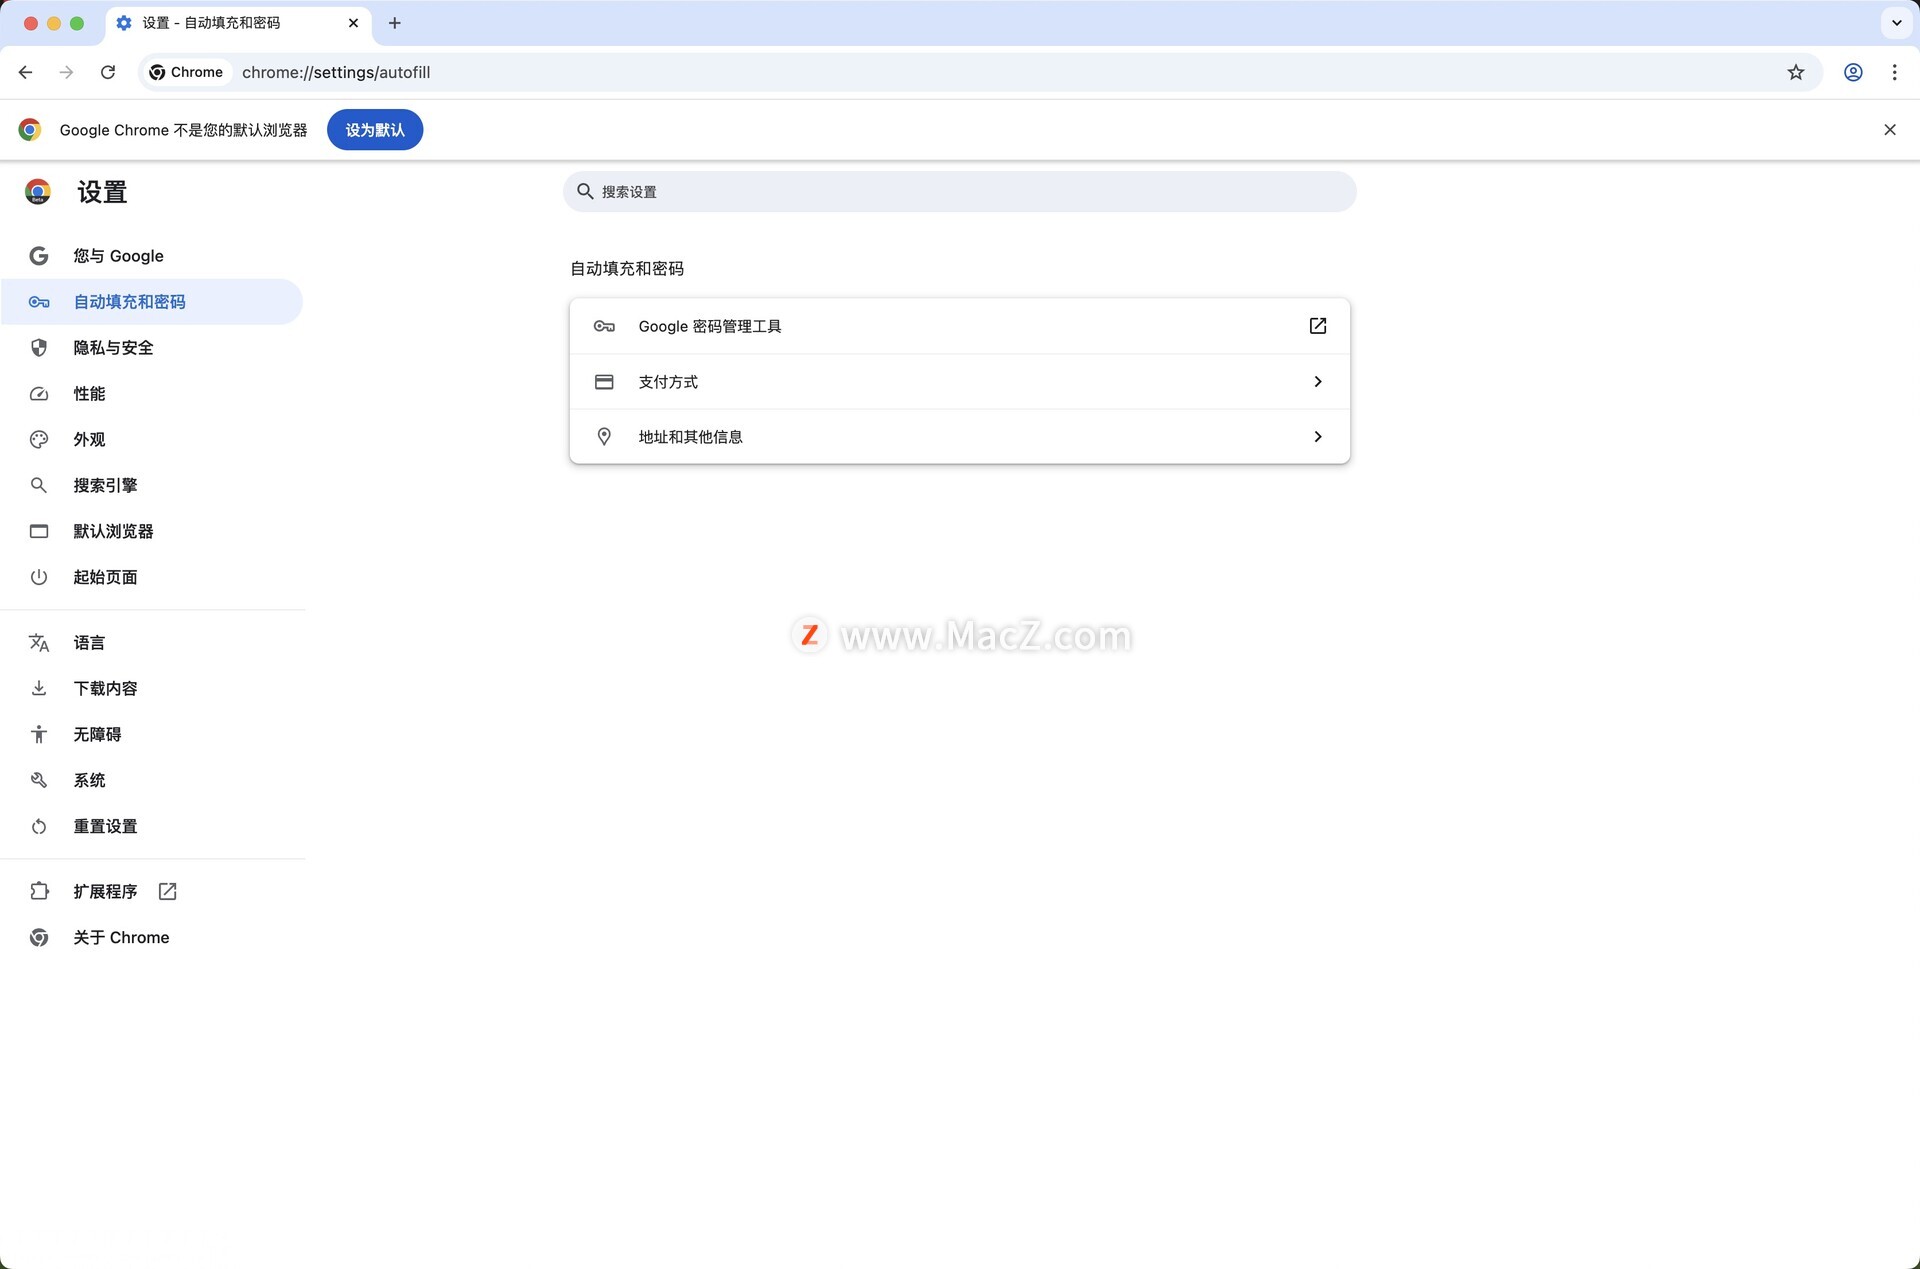This screenshot has height=1269, width=1920.
Task: Click the external launch icon for 密码管理工具
Action: (x=1318, y=326)
